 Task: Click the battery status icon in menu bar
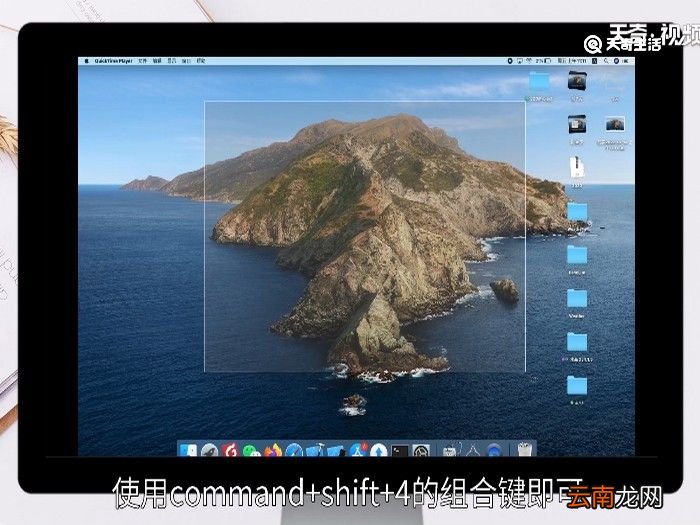click(x=547, y=61)
